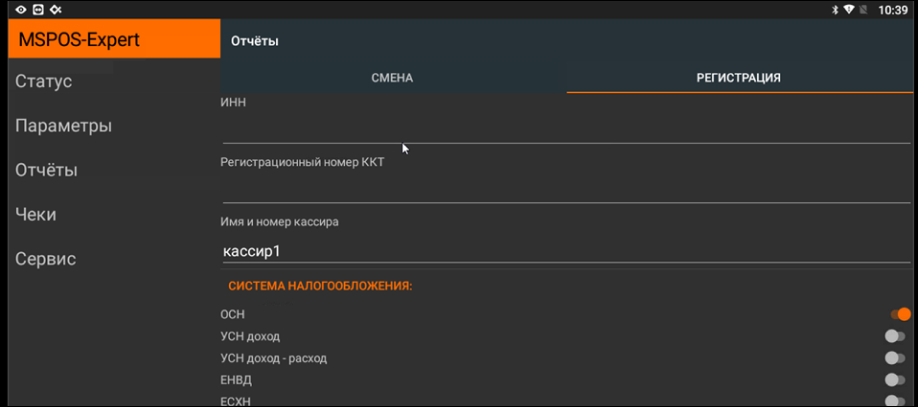Go to Параметры in sidebar

tap(63, 126)
